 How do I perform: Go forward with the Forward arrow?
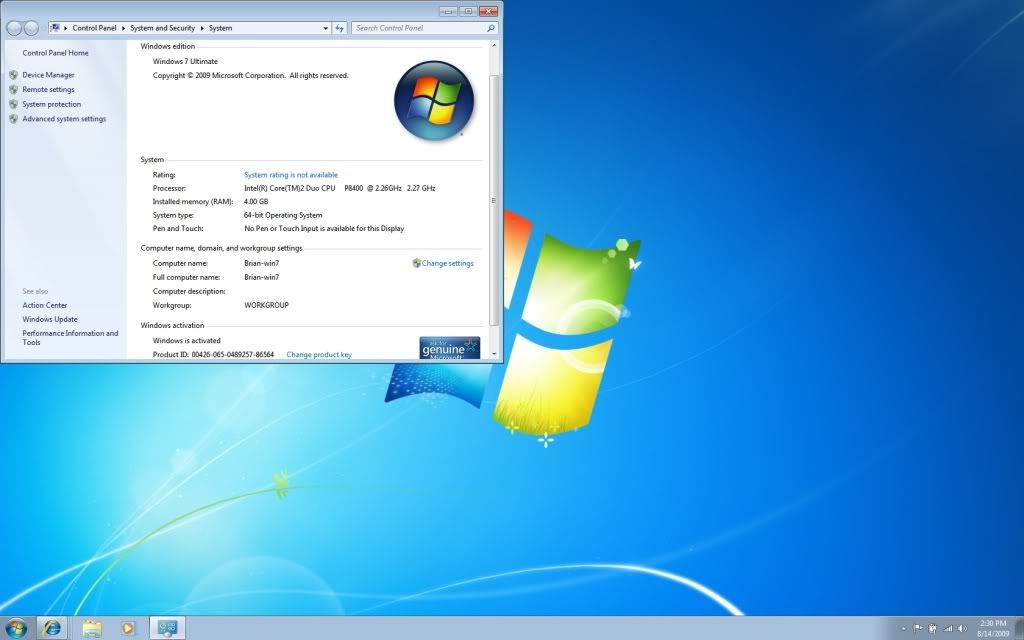31,28
